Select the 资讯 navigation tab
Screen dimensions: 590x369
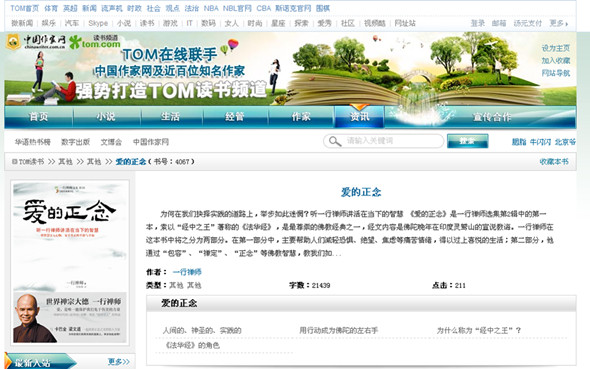pos(359,117)
